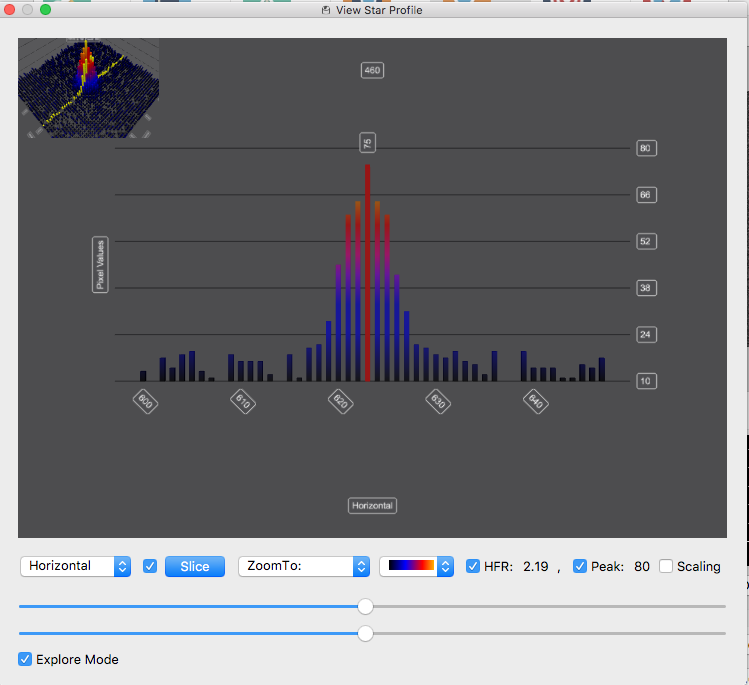
Task: Click the document icon in title bar
Action: tap(326, 10)
